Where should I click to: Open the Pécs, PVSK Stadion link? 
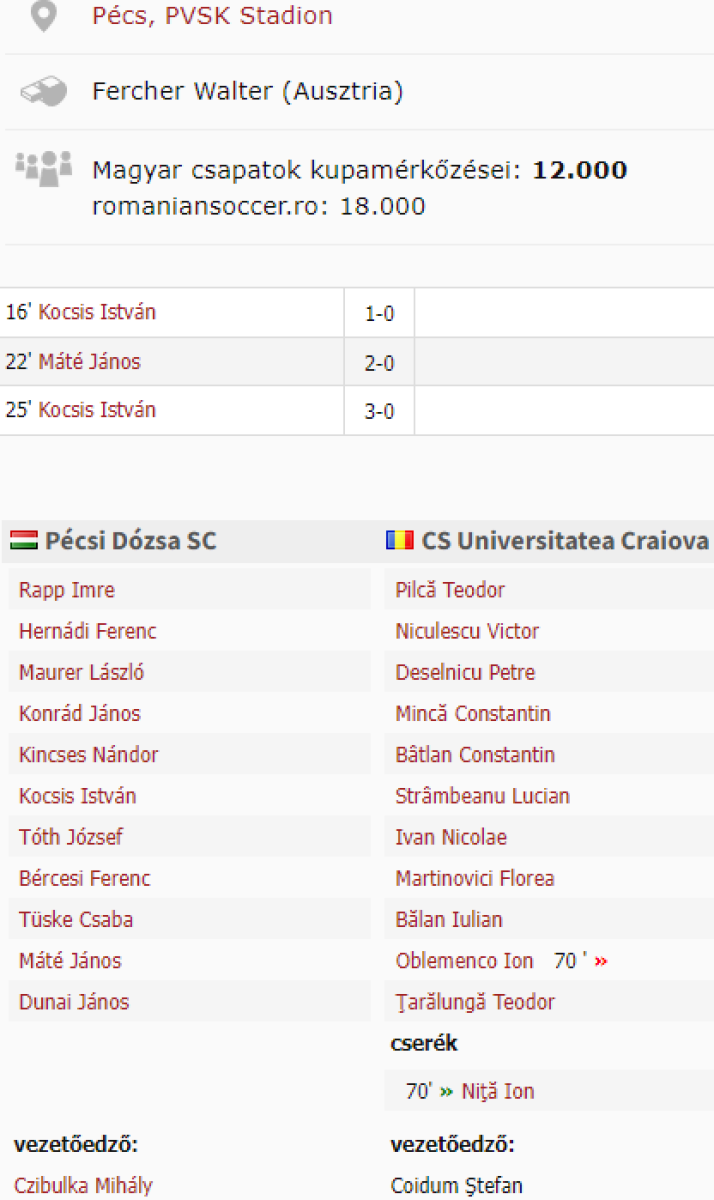212,17
